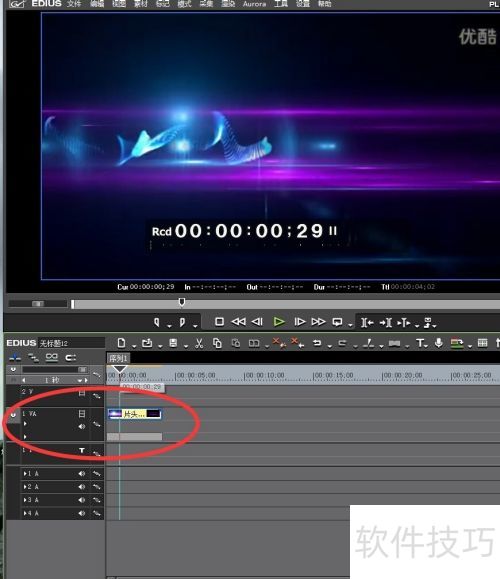The width and height of the screenshot is (500, 579).
Task: Toggle title mute on the T track
Action: (82, 450)
